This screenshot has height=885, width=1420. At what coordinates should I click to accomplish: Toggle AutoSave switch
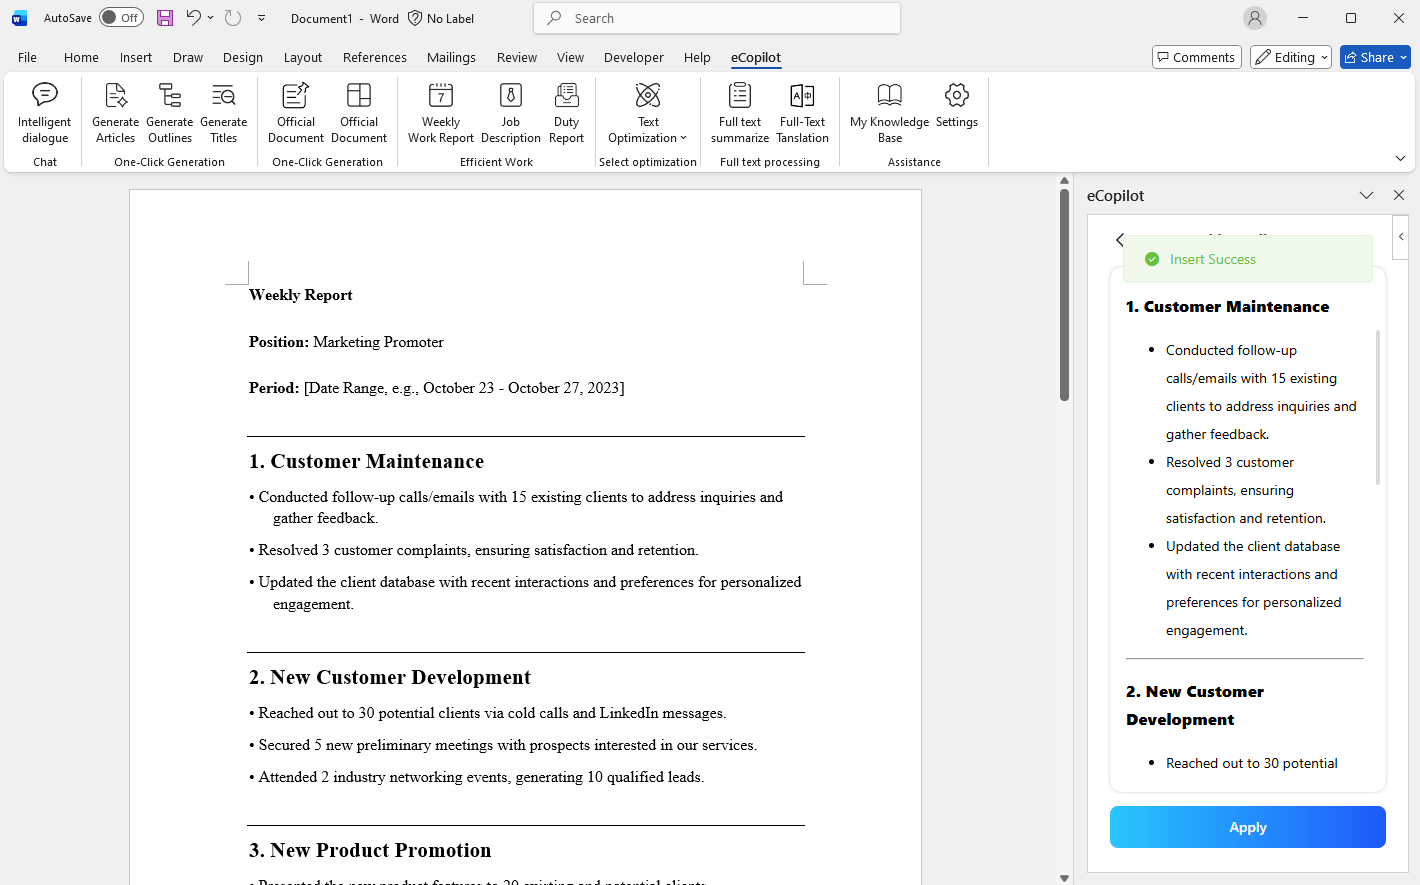121,18
